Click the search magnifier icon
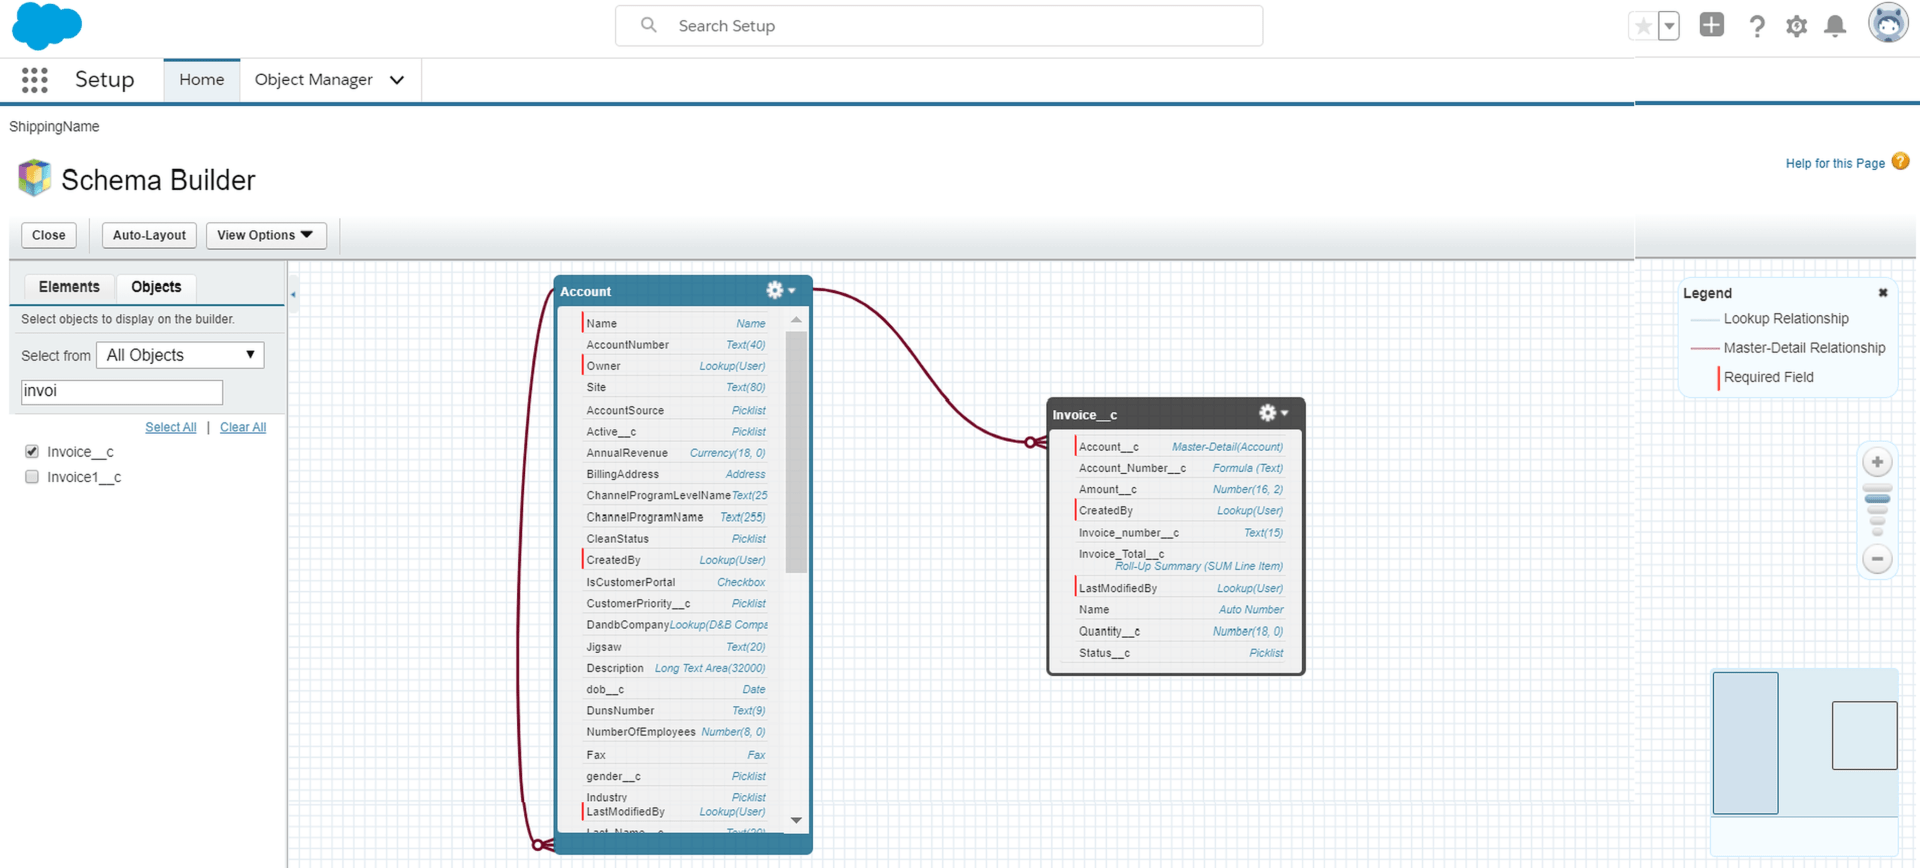 (x=649, y=25)
